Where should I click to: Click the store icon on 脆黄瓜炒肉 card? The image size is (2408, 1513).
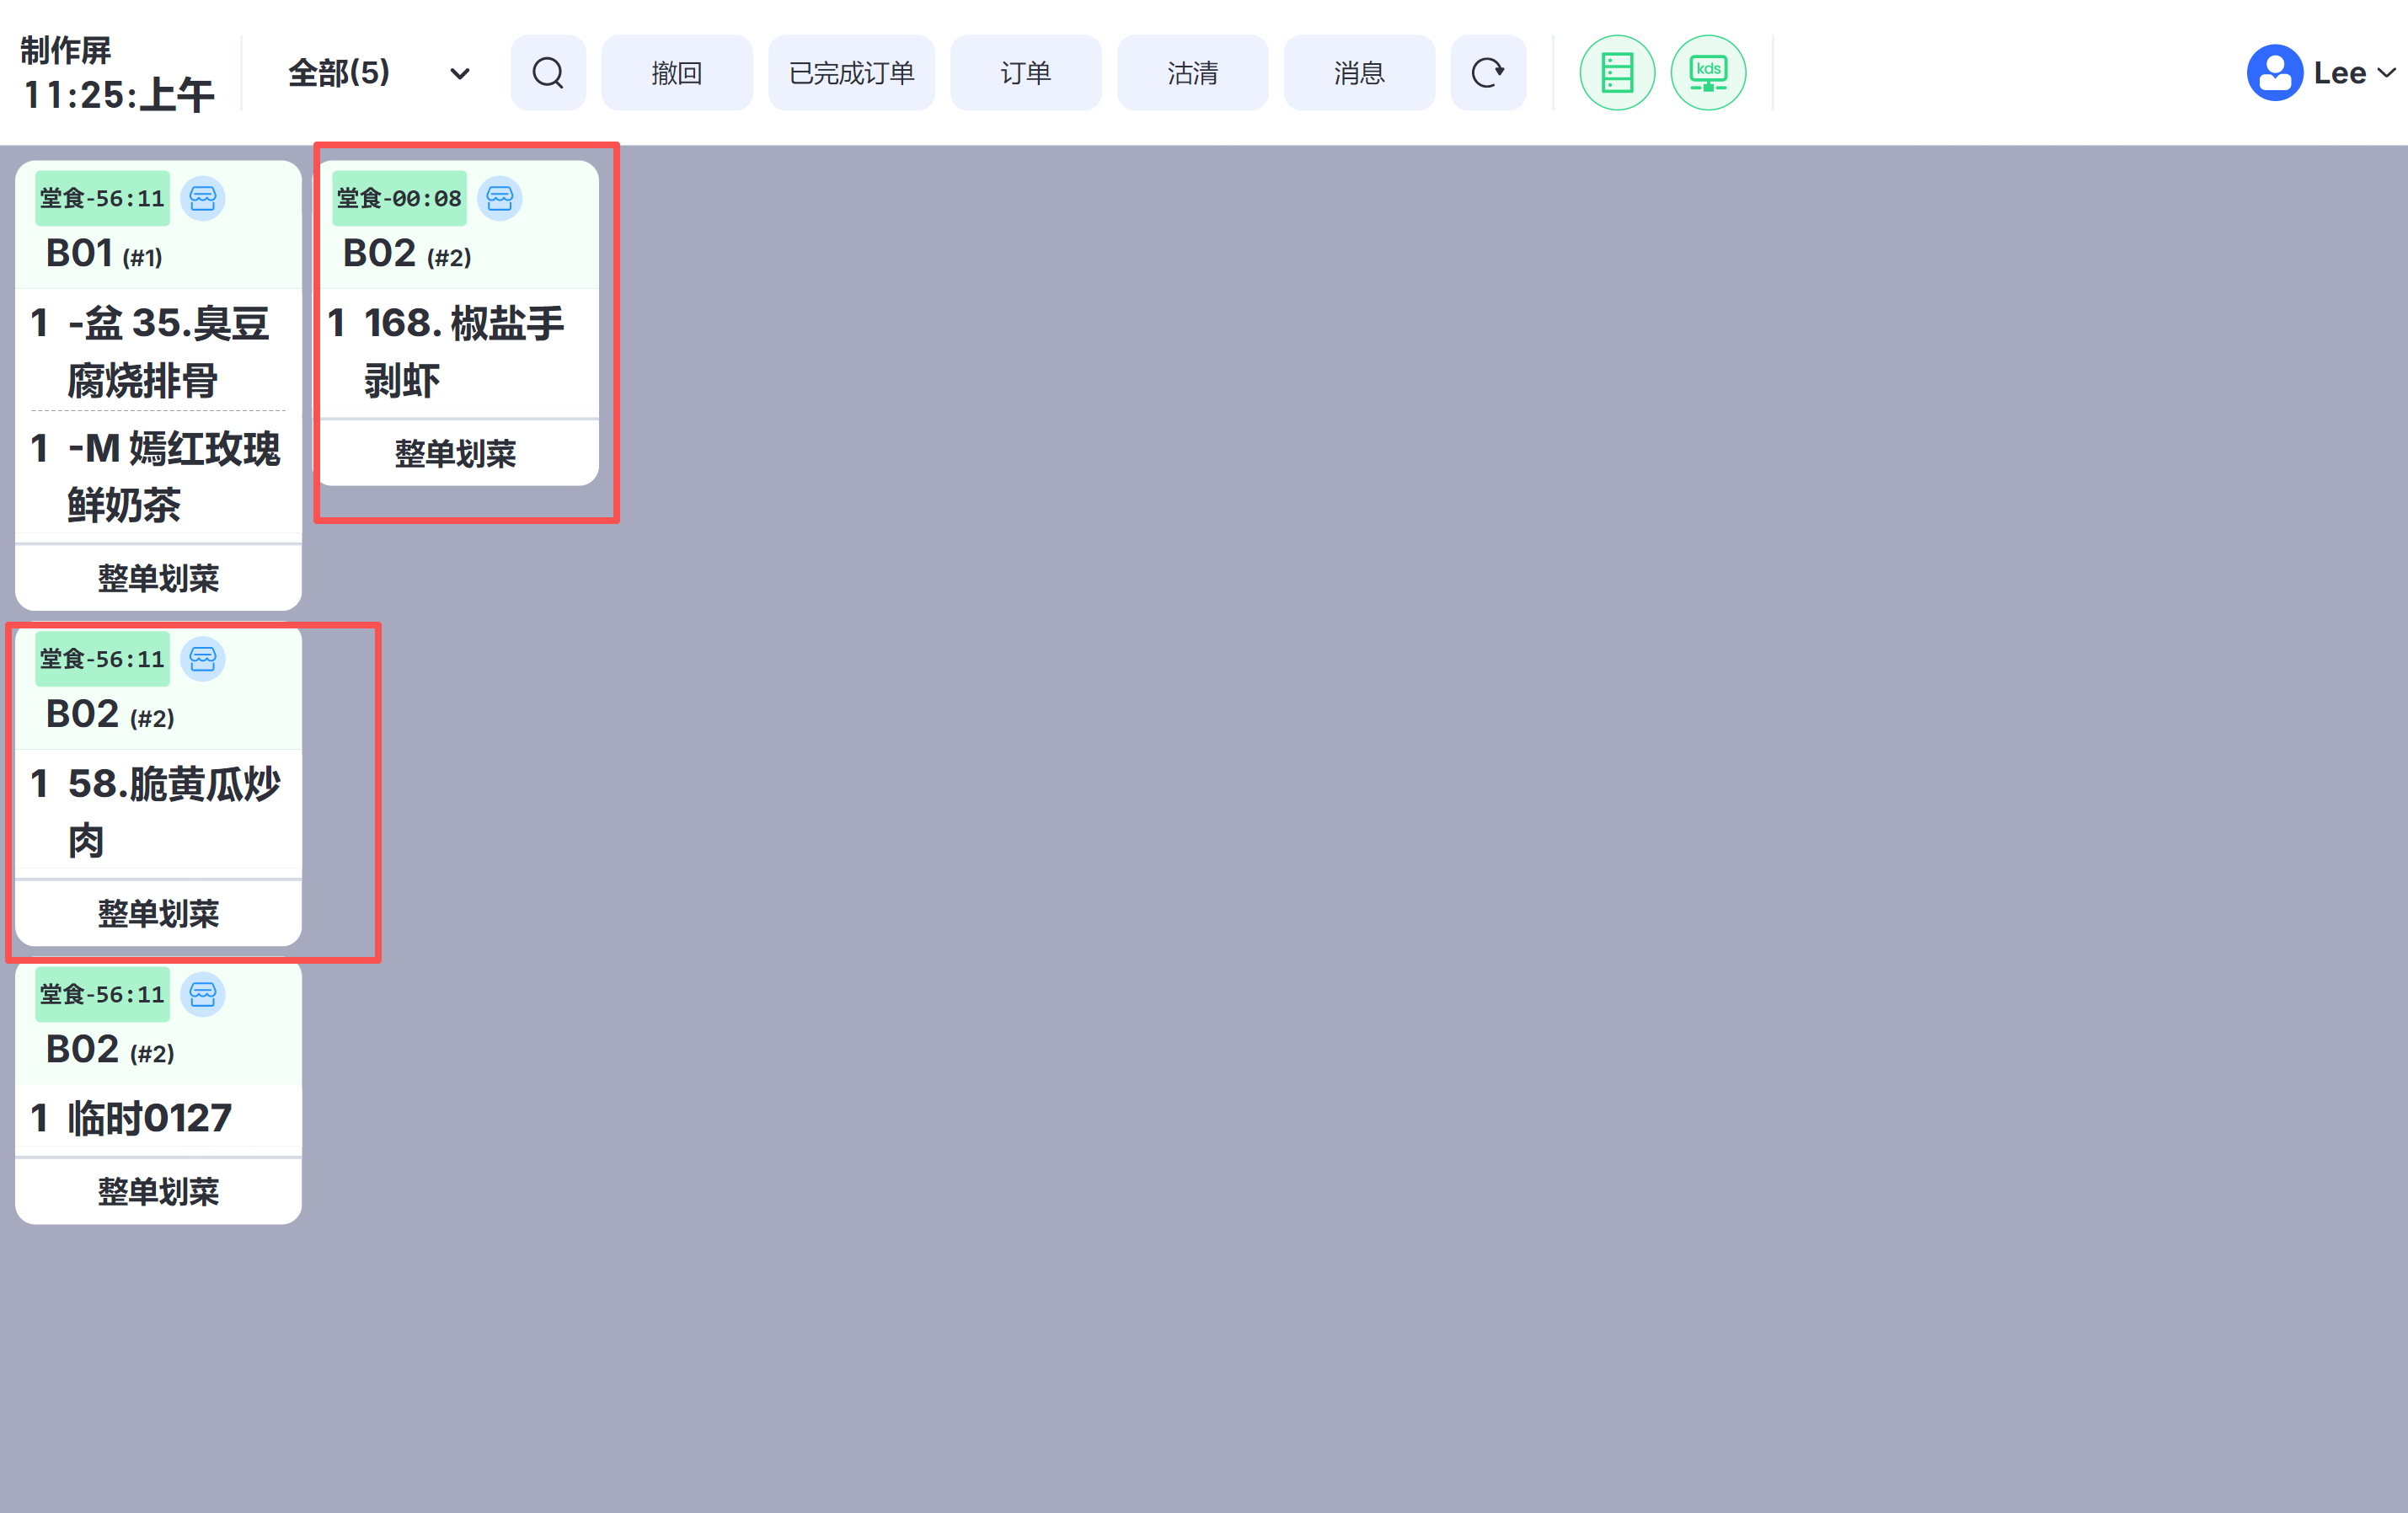click(203, 659)
